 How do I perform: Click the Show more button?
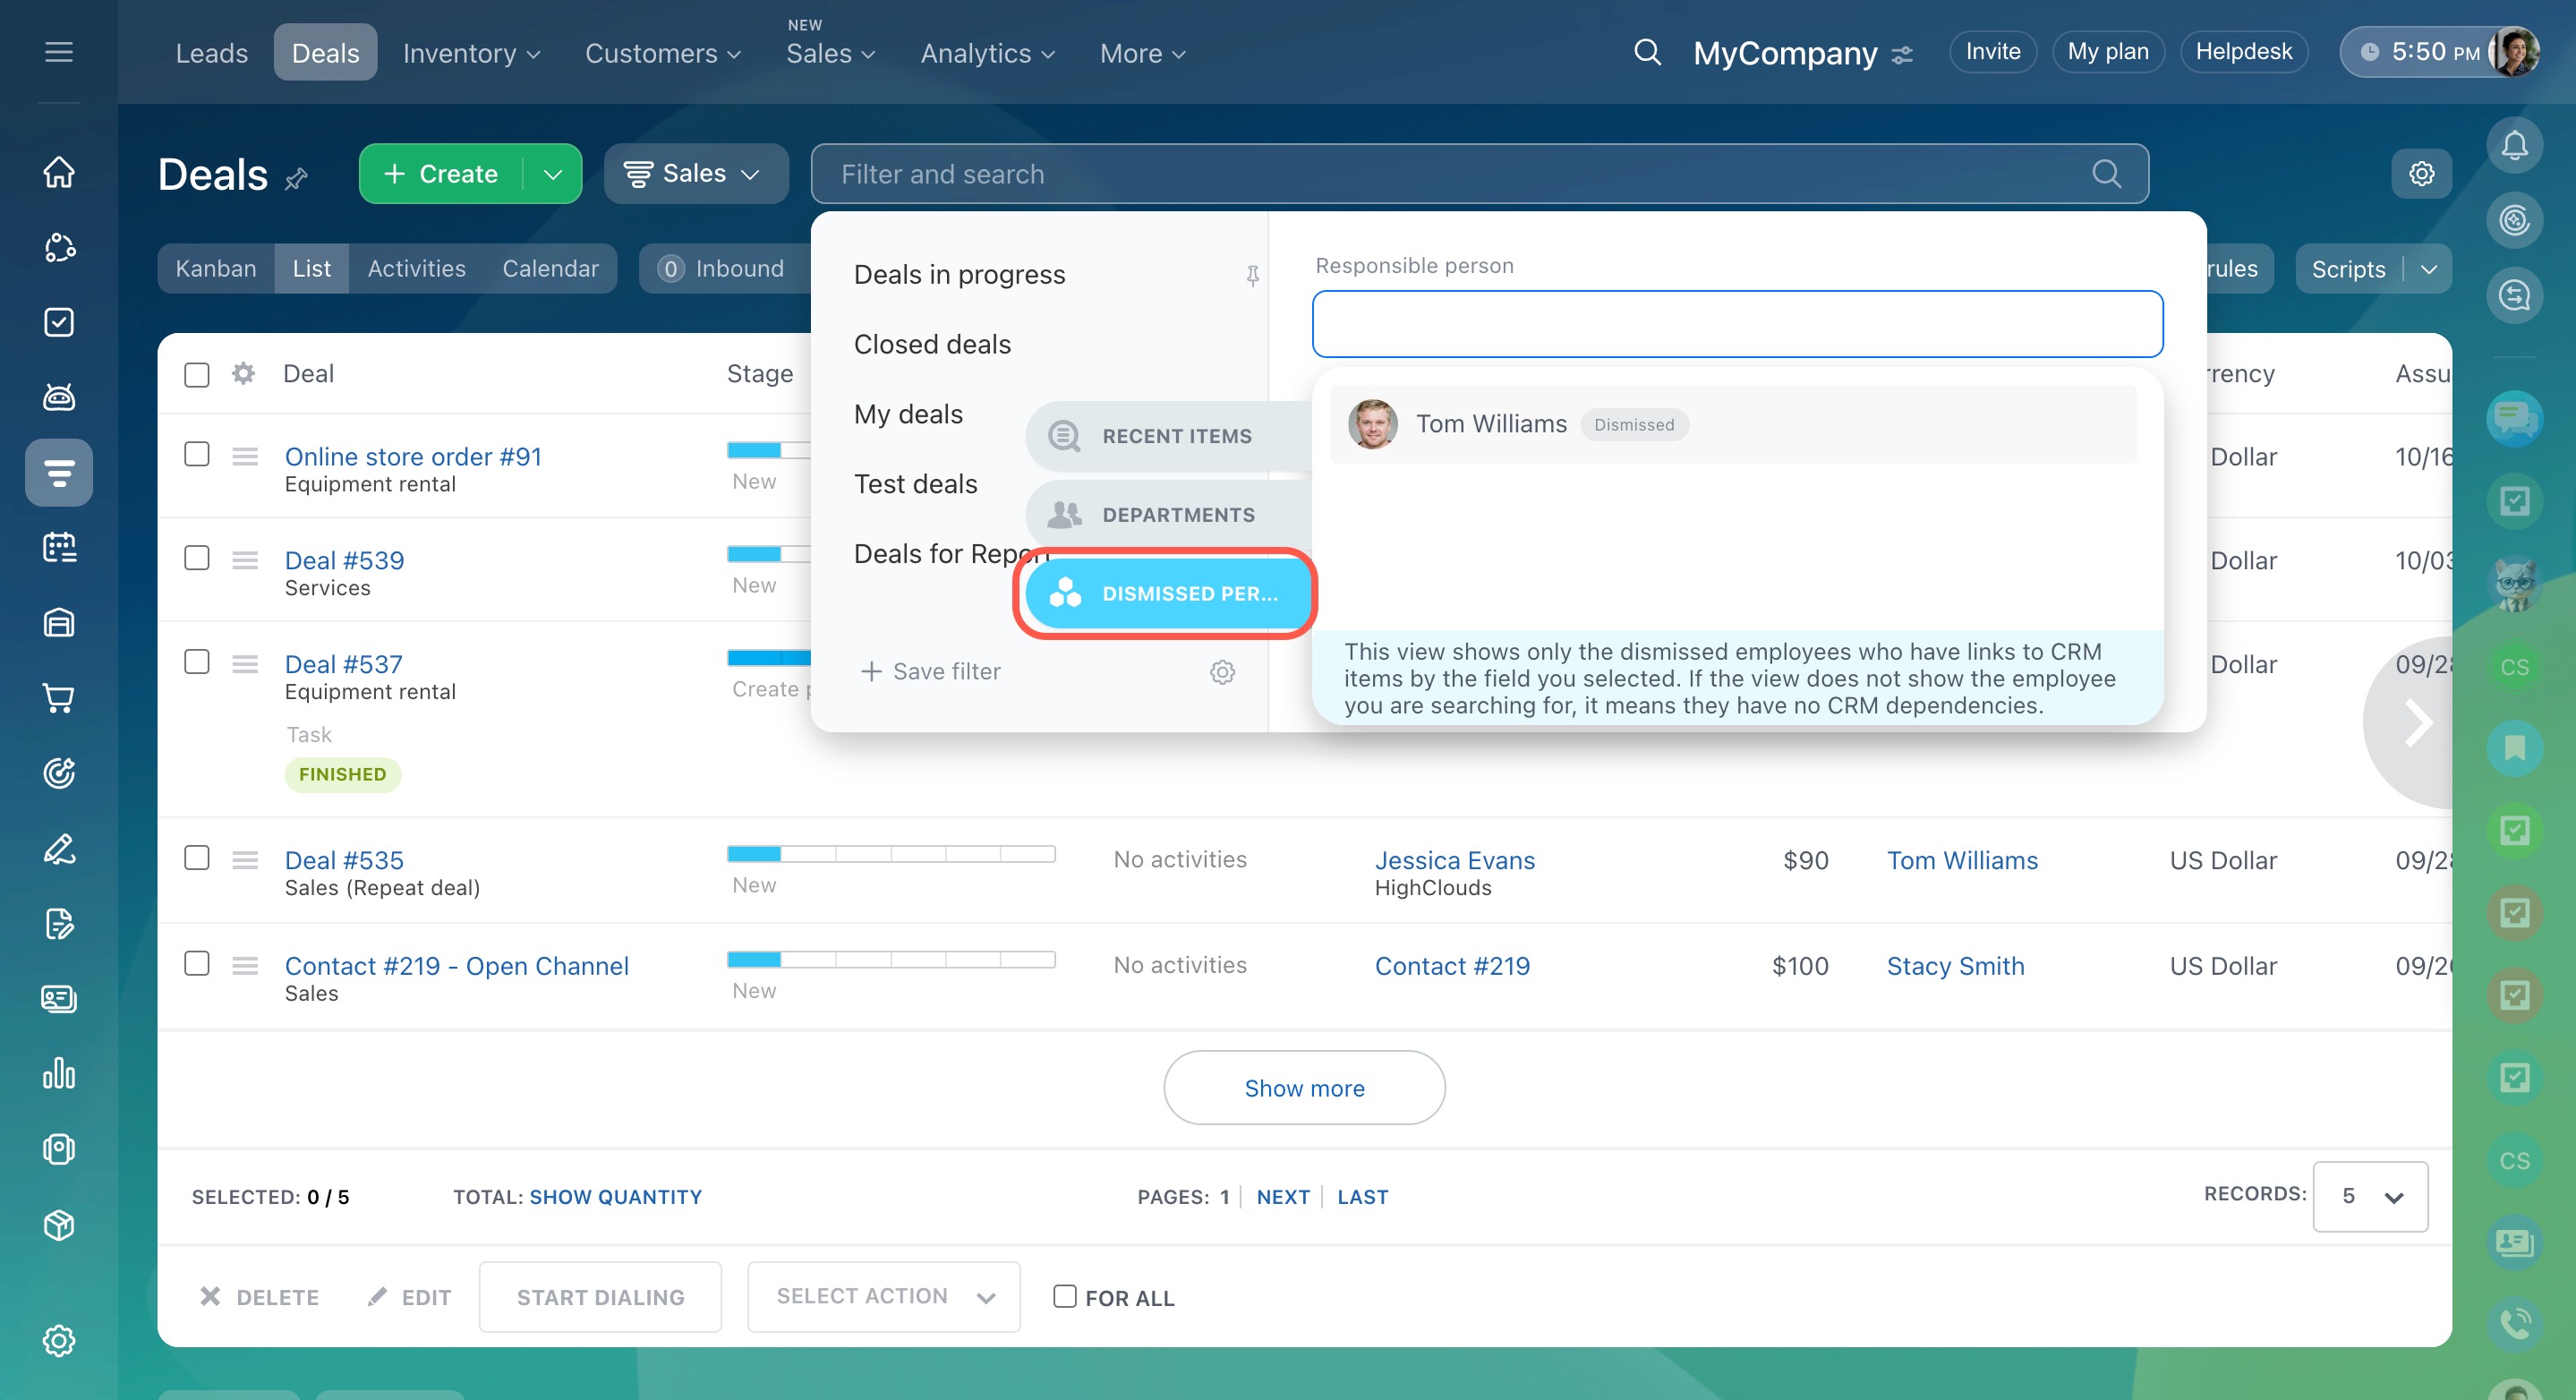[x=1303, y=1088]
